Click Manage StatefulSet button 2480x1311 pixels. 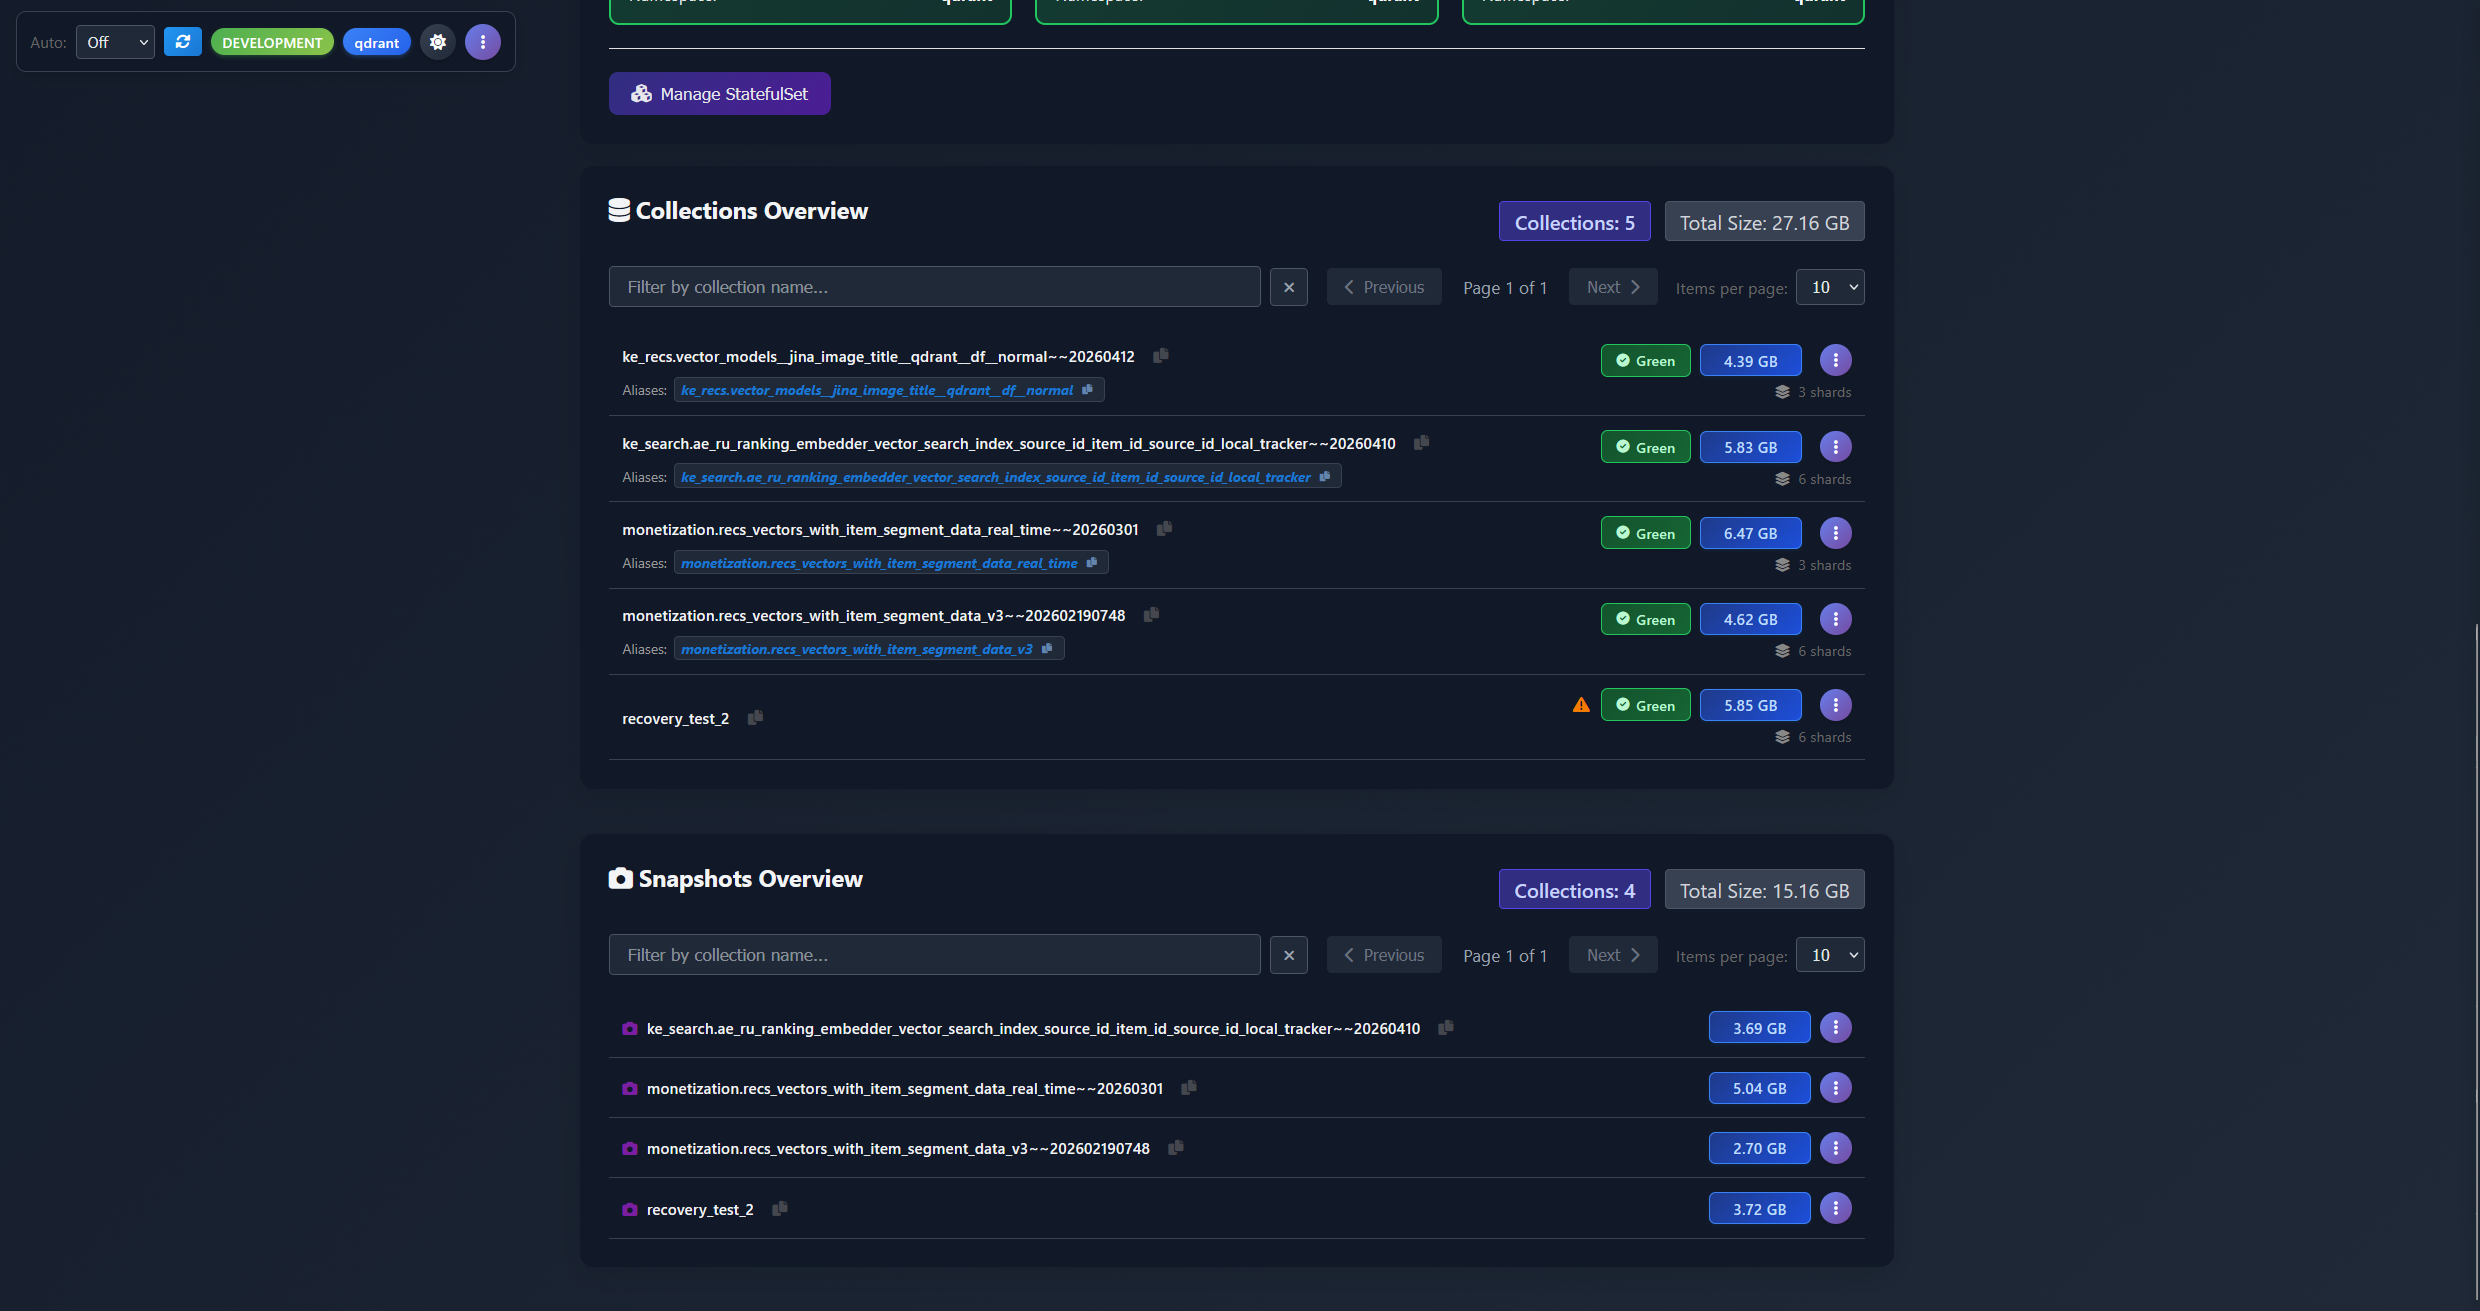[719, 94]
